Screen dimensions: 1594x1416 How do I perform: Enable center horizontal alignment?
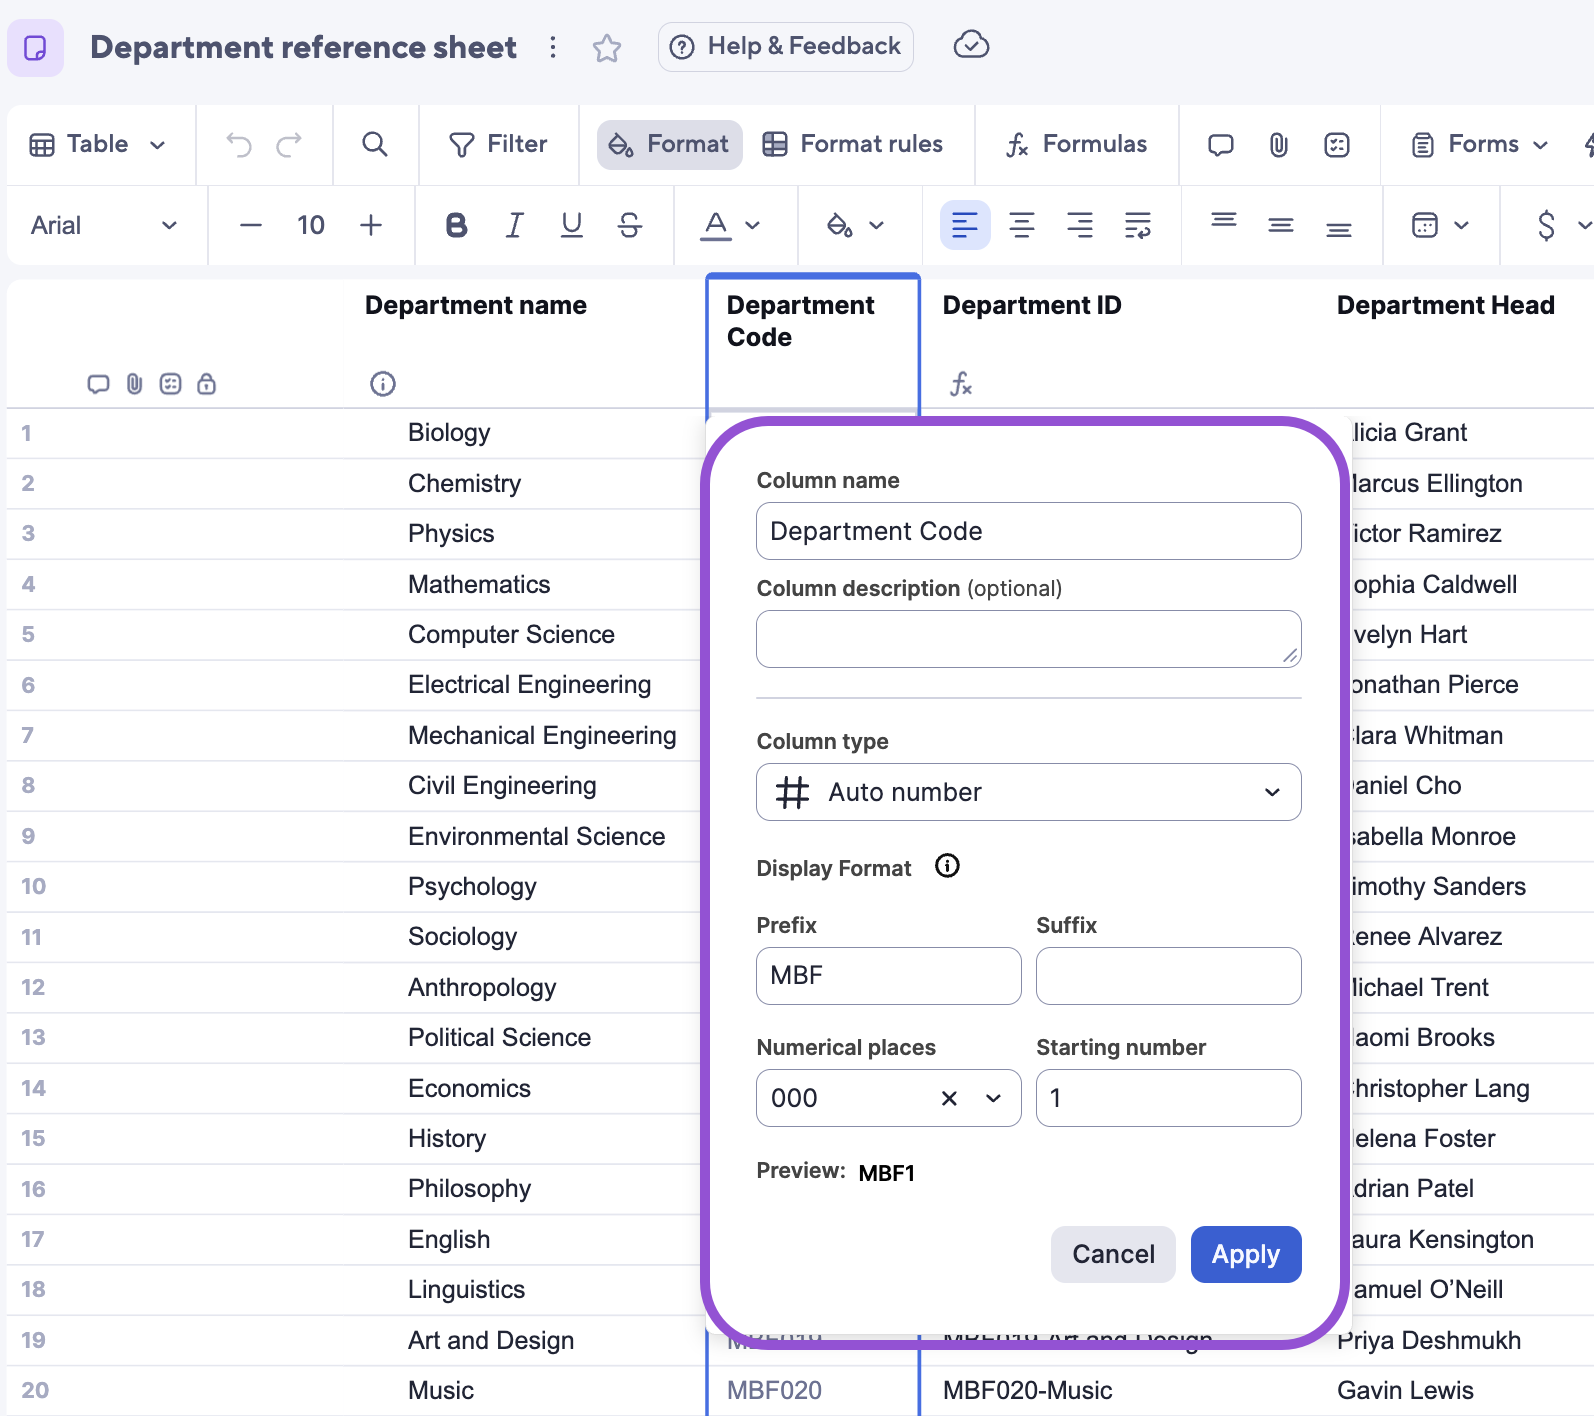click(x=1021, y=225)
